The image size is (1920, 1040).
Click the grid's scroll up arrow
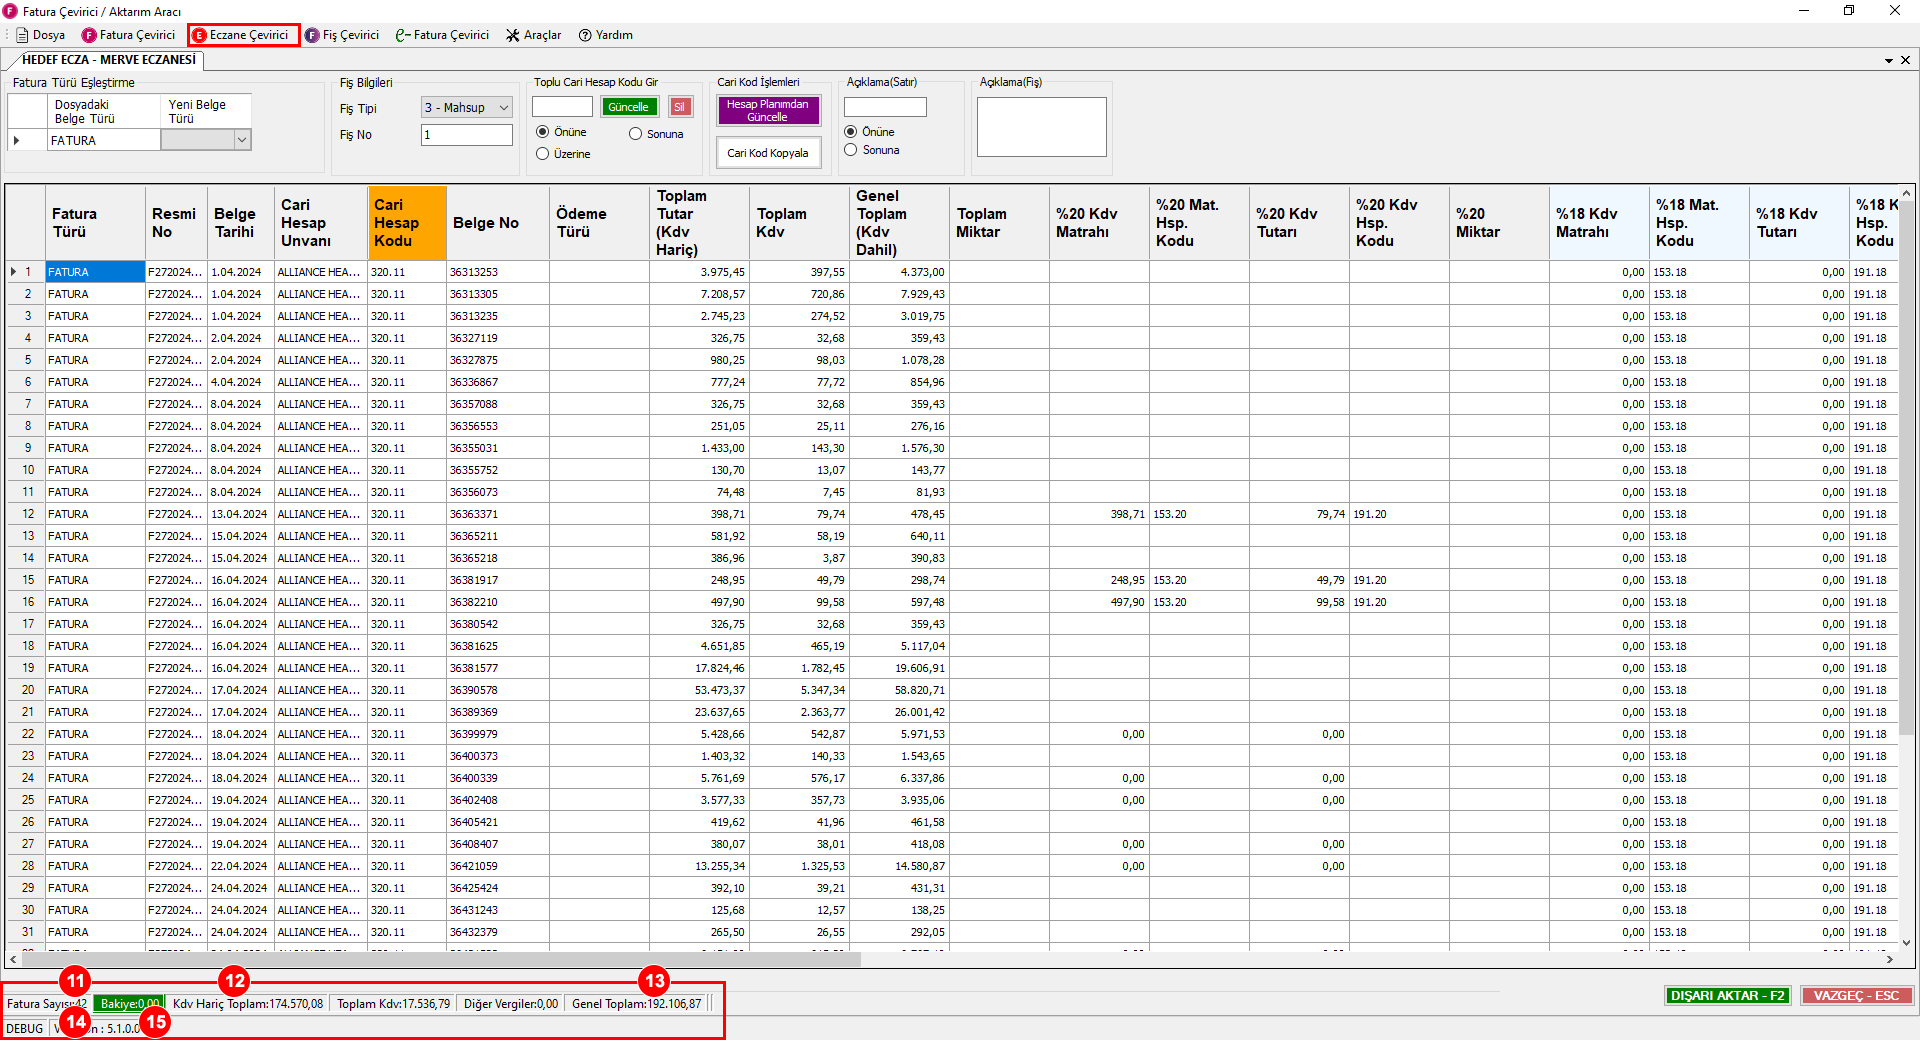(x=1906, y=193)
